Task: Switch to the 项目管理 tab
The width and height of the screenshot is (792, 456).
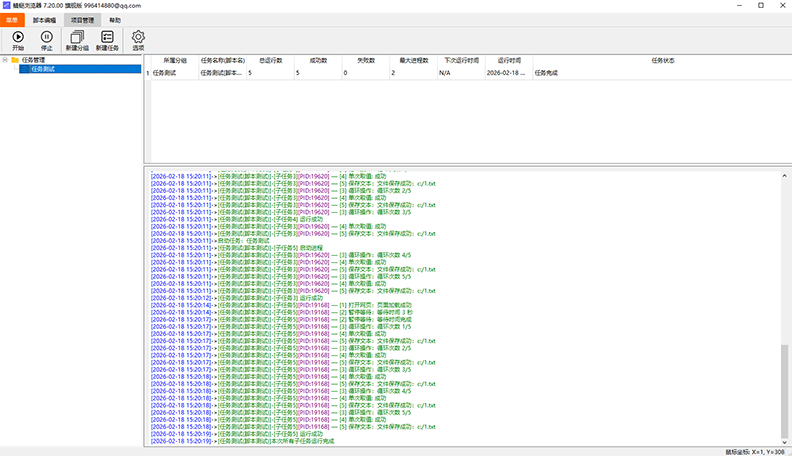Action: [80, 19]
